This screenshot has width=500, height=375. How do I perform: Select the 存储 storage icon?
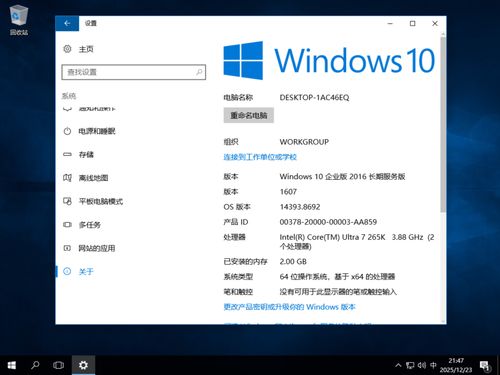pos(67,154)
